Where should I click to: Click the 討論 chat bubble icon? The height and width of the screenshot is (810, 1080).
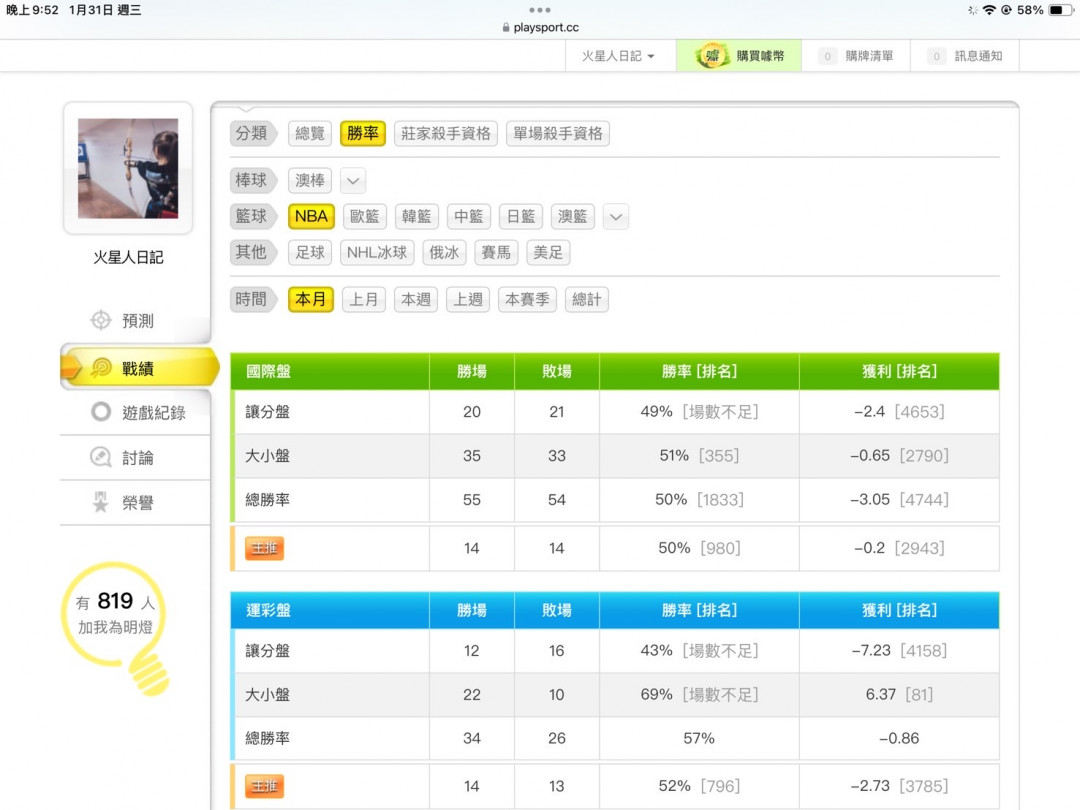[101, 457]
